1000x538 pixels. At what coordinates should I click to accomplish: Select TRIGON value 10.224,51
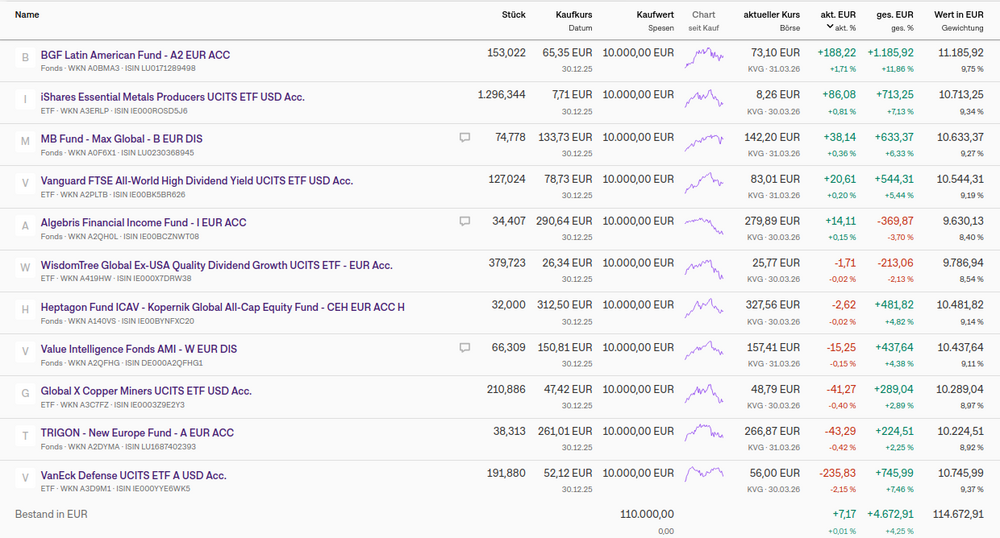(960, 432)
